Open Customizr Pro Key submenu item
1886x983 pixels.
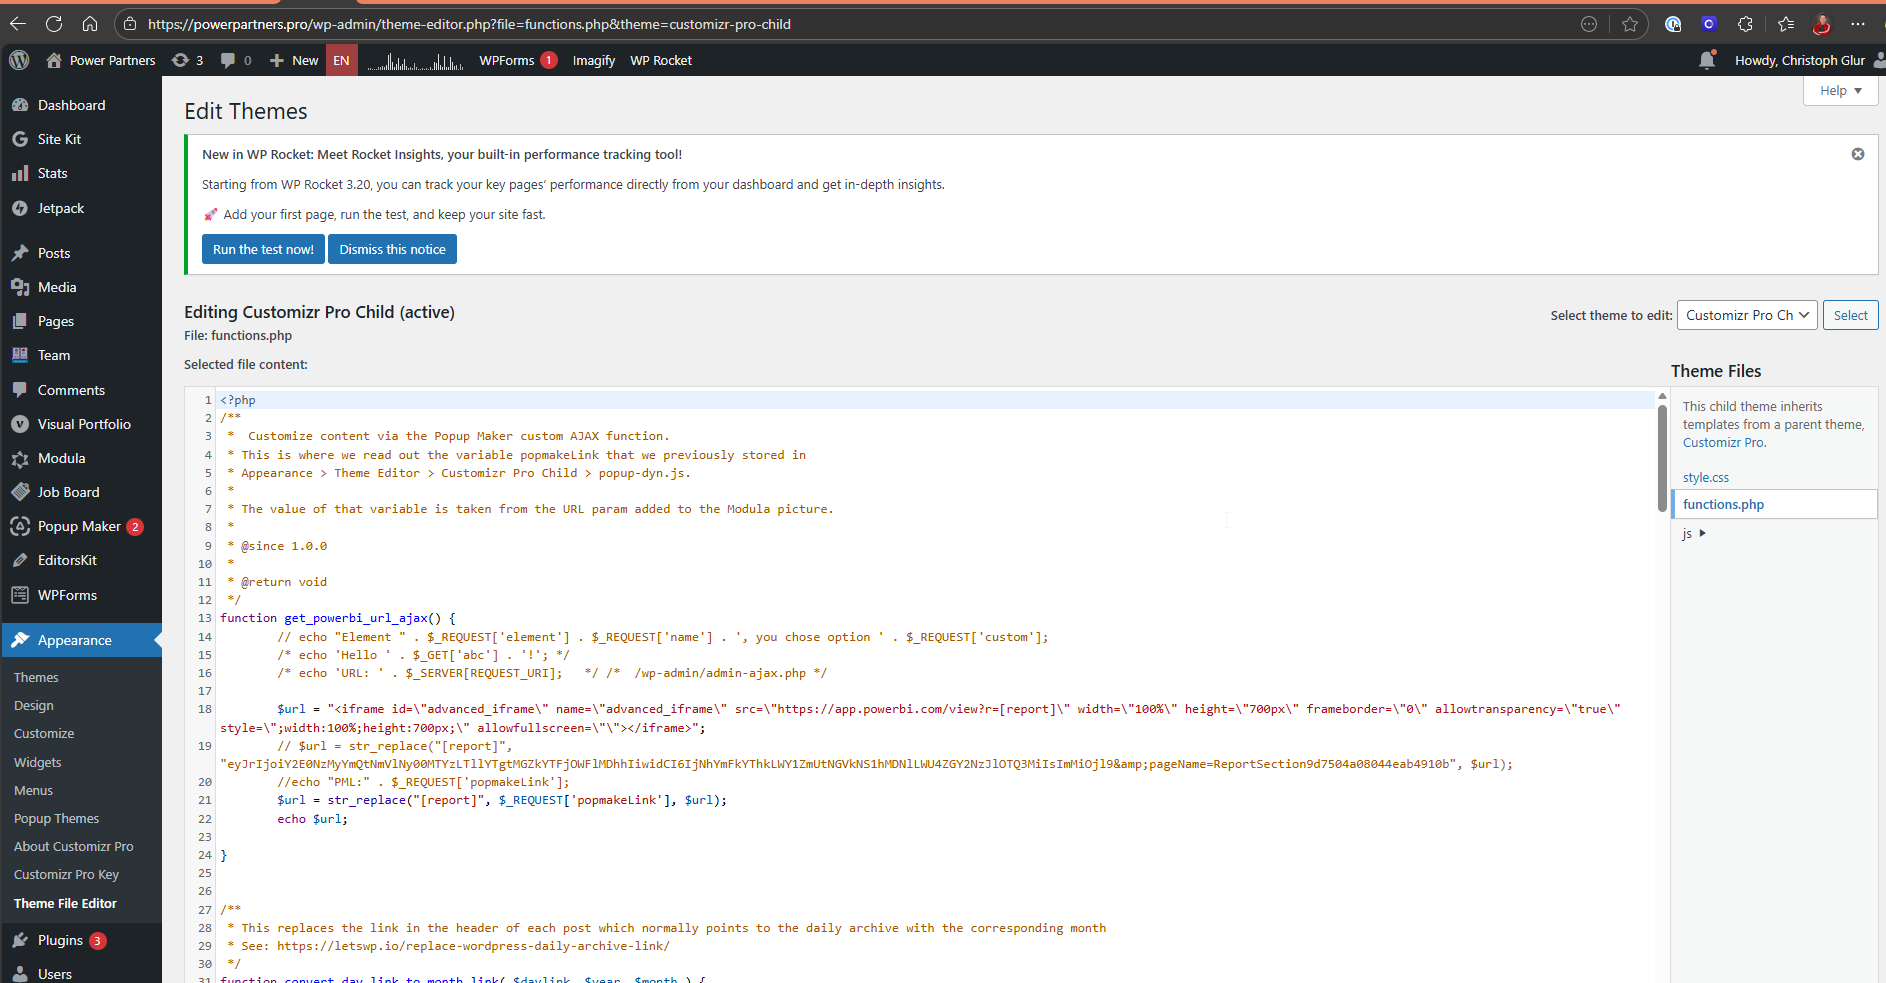66,874
